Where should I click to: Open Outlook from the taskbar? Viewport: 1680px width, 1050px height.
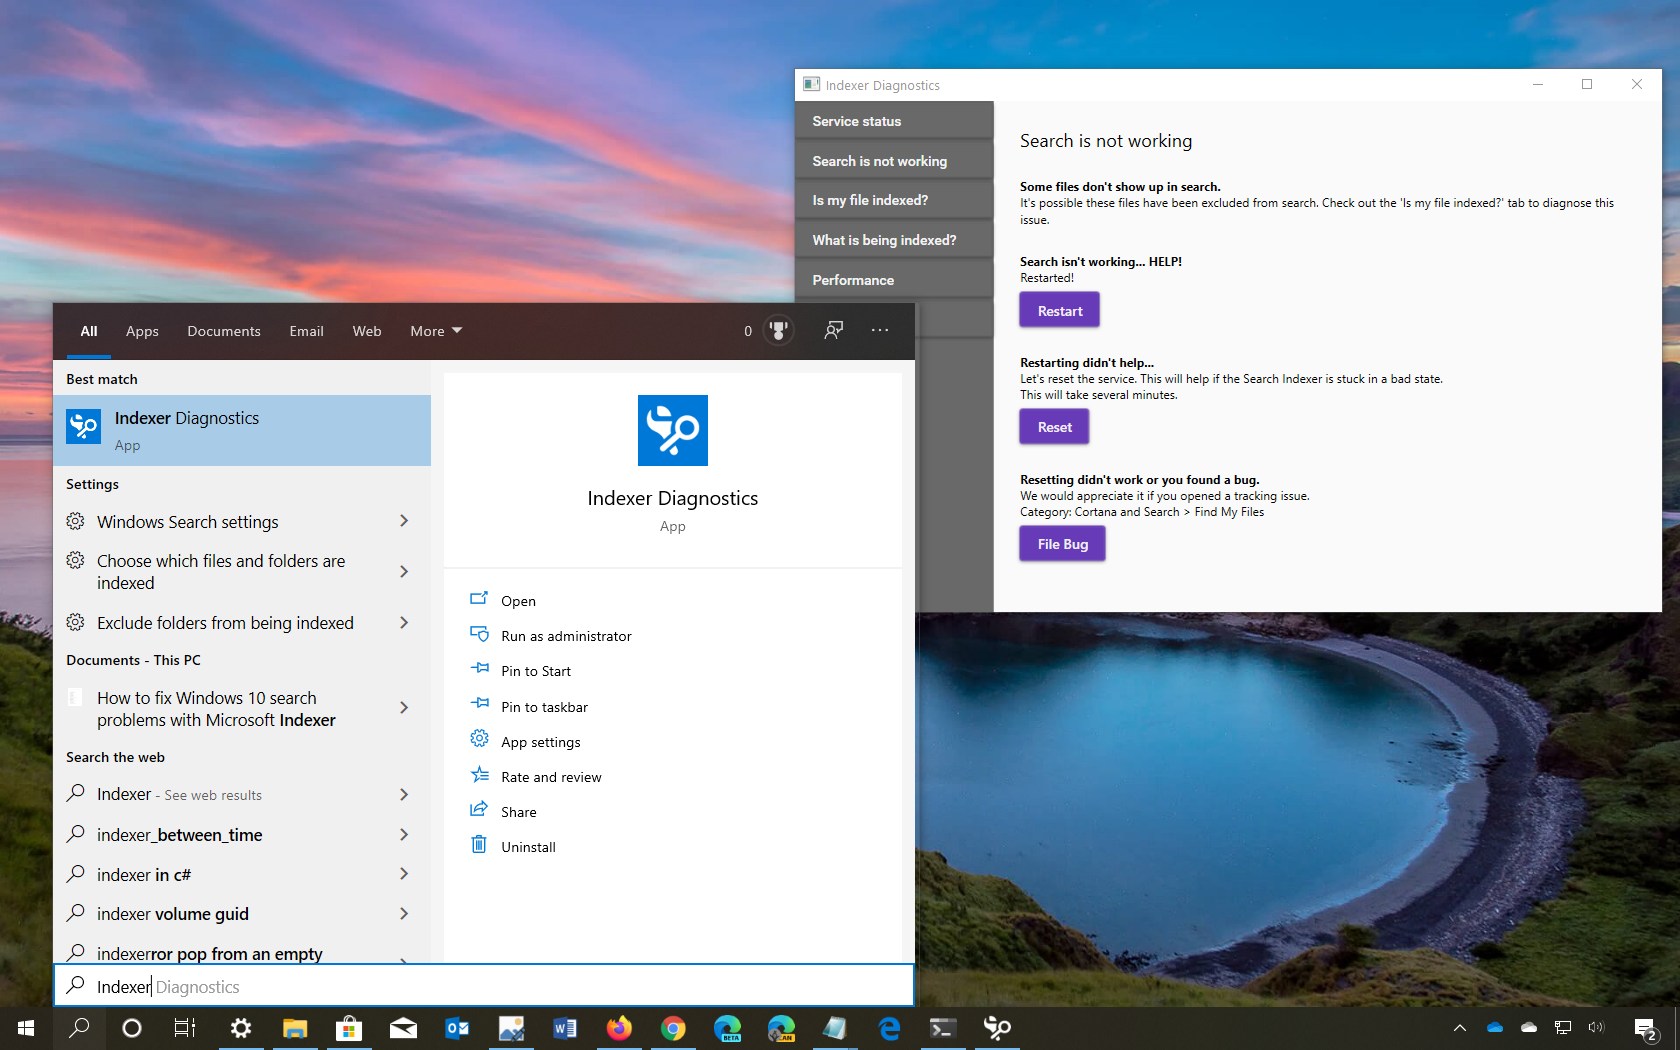(457, 1028)
